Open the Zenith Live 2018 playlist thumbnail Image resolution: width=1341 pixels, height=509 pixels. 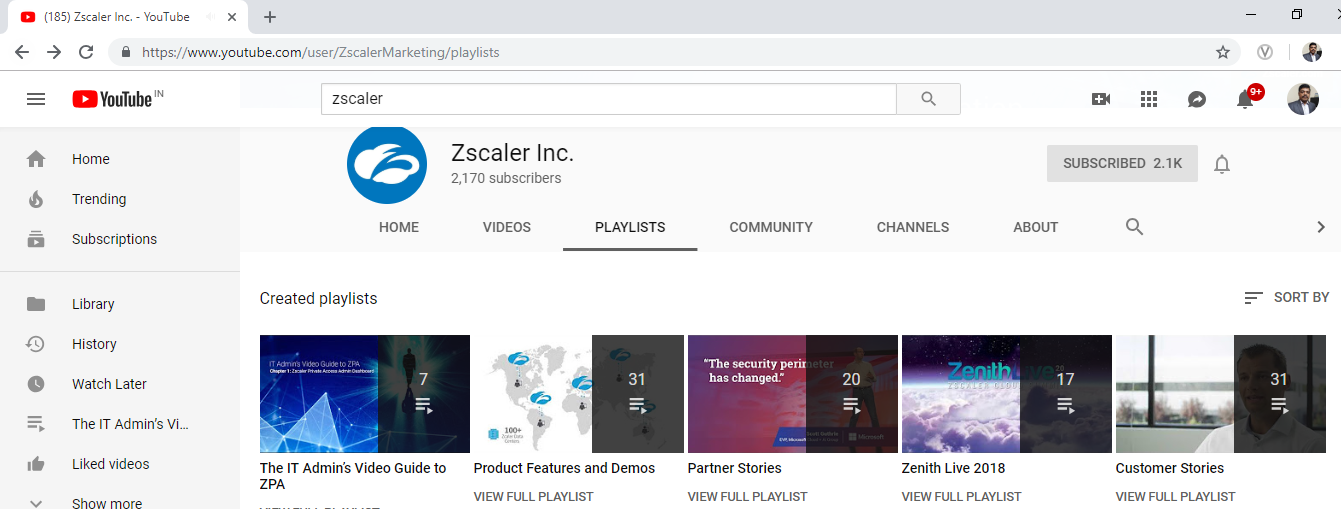tap(1006, 394)
